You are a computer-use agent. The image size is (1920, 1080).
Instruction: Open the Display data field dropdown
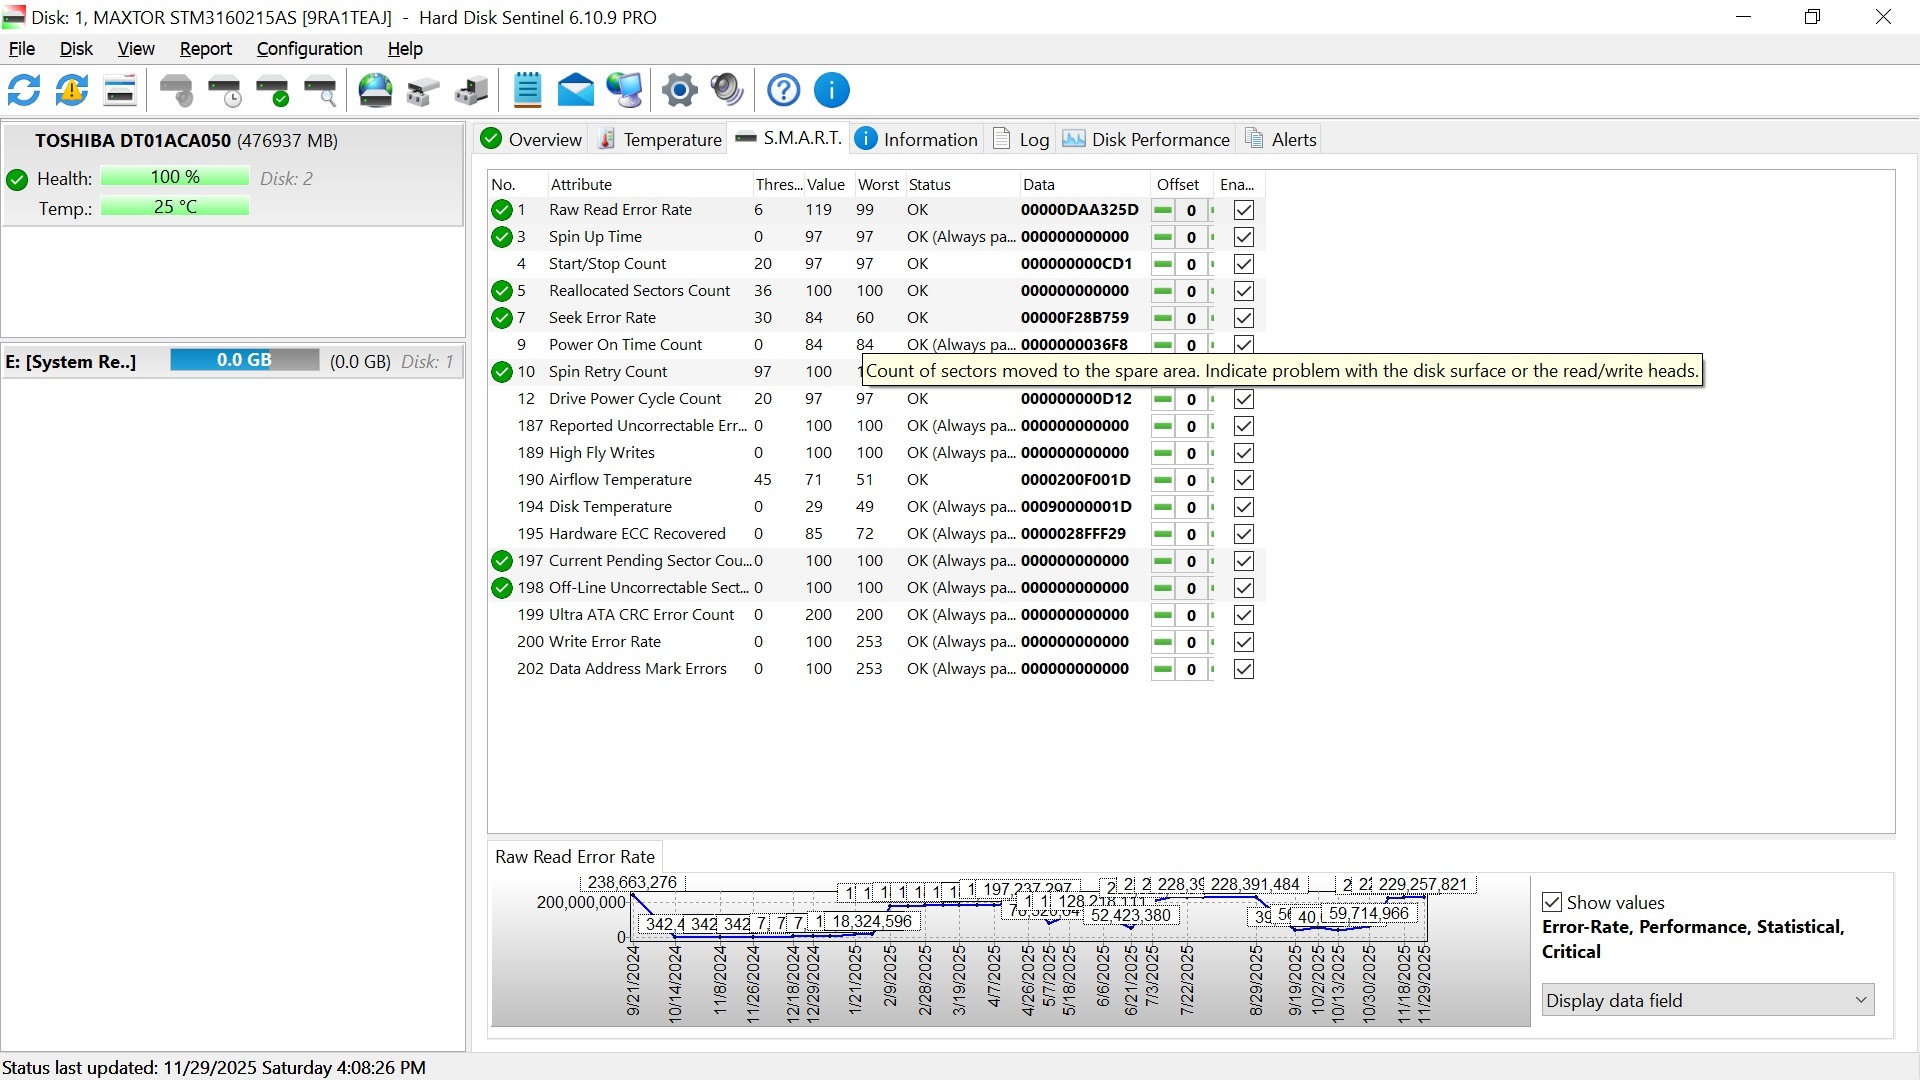pos(1707,1000)
